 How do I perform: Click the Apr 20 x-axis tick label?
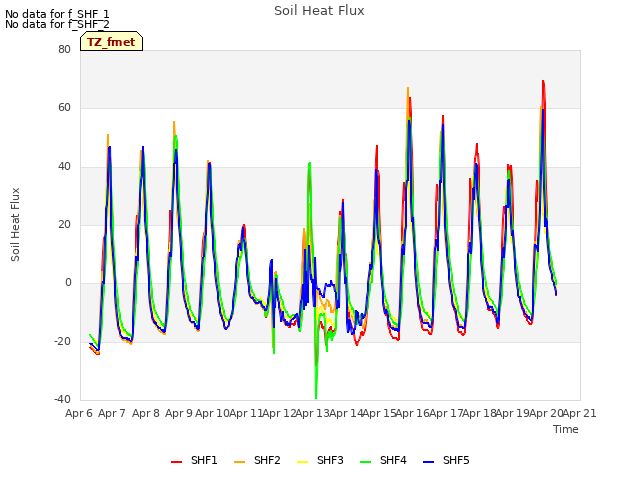coord(546,413)
